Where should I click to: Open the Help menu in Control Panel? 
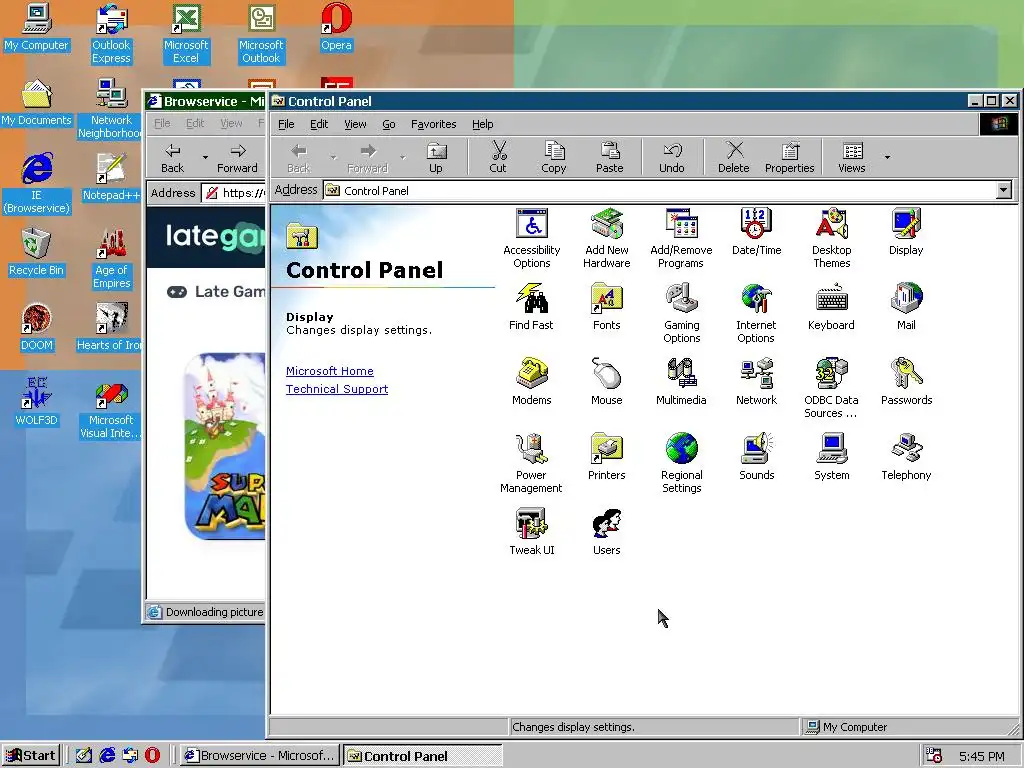pos(483,124)
